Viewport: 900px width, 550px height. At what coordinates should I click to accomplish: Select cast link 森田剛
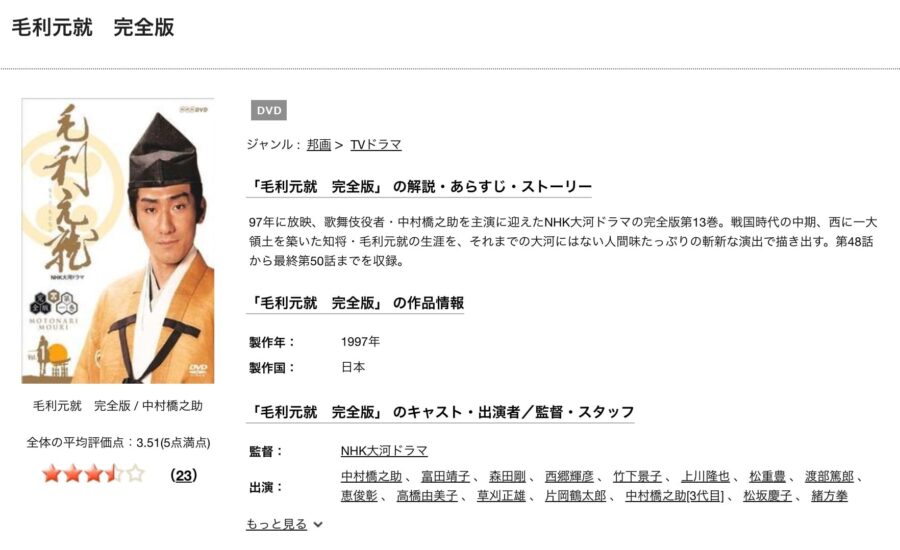coord(507,477)
